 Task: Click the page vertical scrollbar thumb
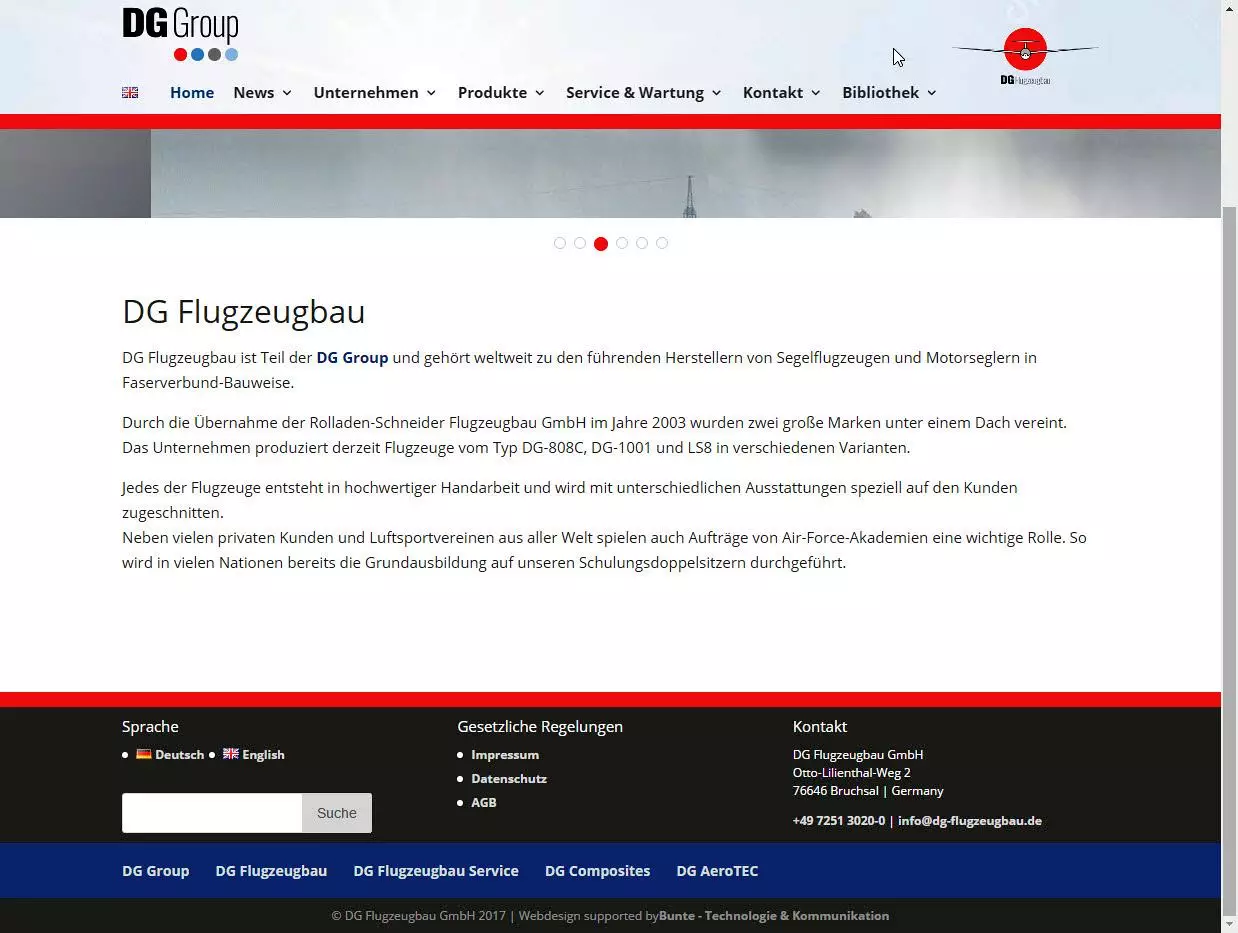pos(1230,563)
